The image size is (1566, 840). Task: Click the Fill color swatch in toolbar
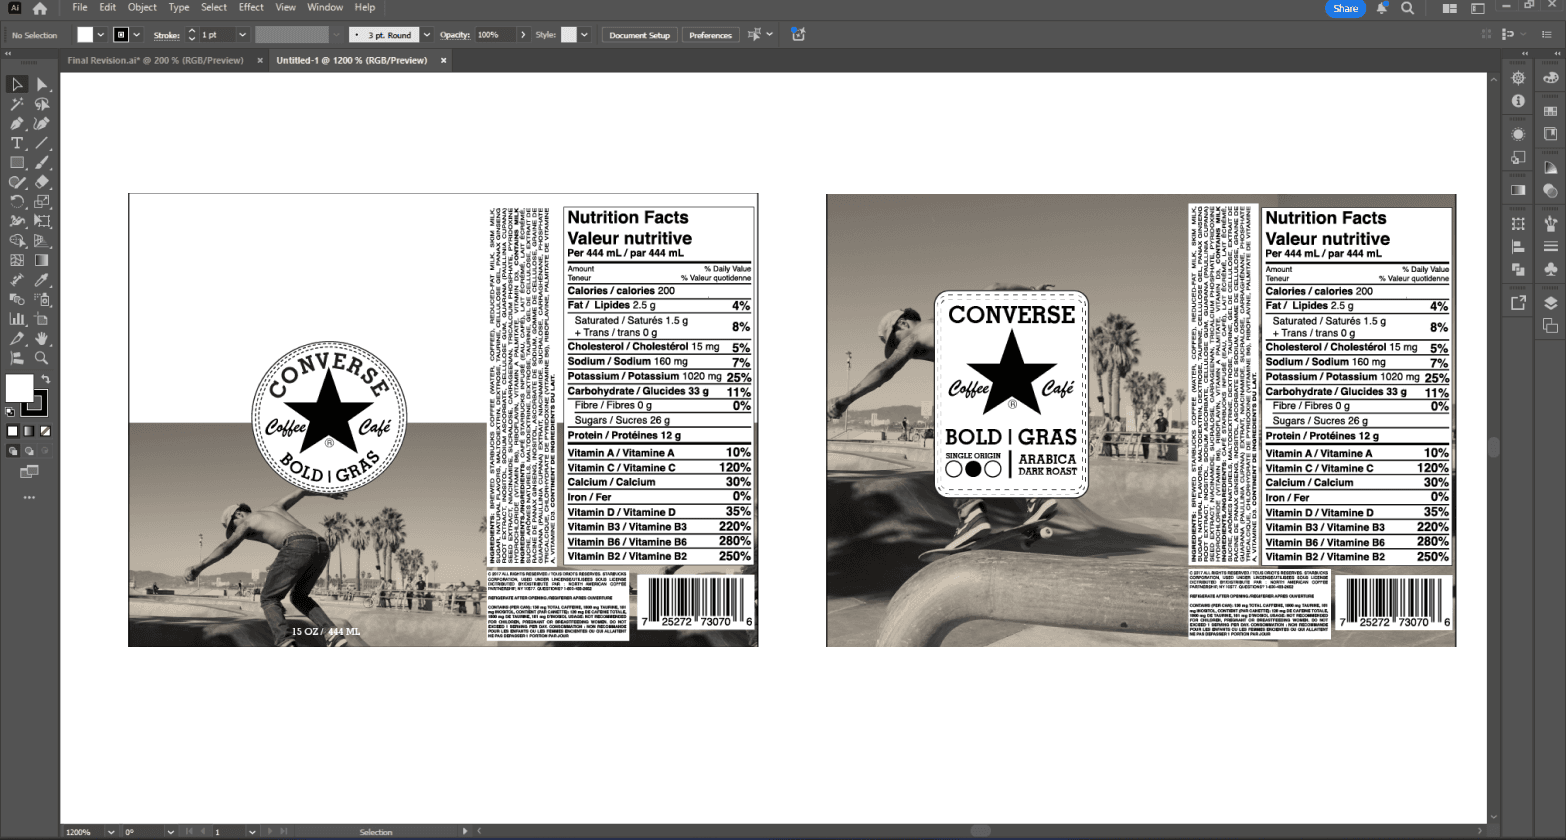(x=19, y=388)
